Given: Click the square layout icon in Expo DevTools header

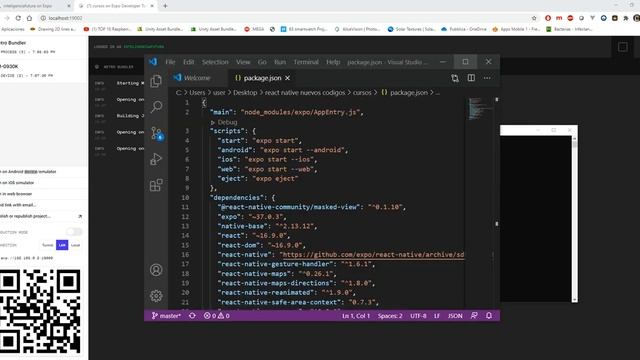Looking at the screenshot, I should coord(623,47).
